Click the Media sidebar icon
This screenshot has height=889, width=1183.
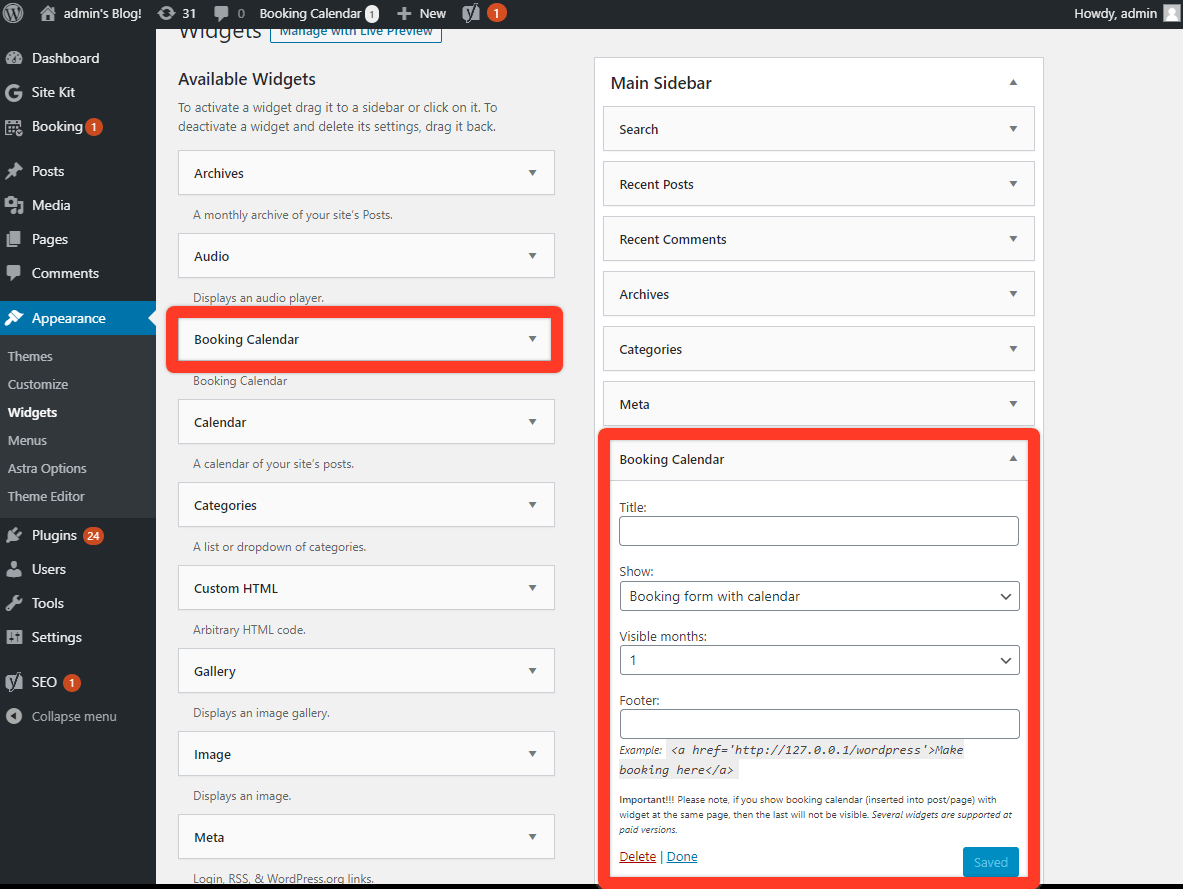[x=14, y=205]
